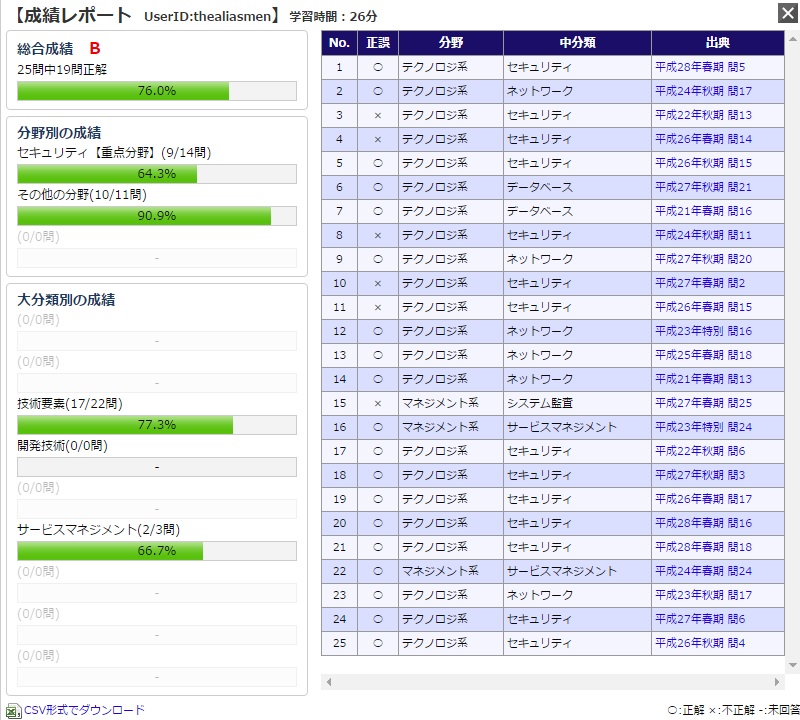Click the 90.9% その他の分野 progress bar
The image size is (800, 720).
tap(157, 216)
